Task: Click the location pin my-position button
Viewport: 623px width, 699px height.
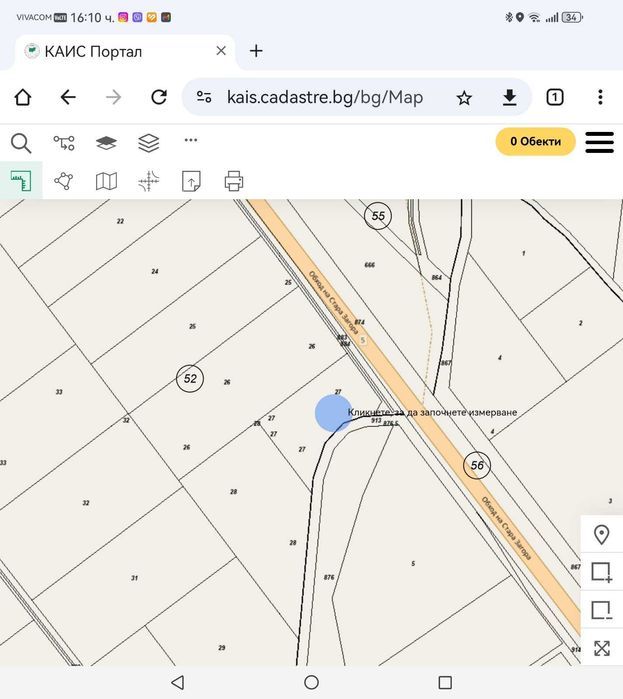Action: pos(602,534)
